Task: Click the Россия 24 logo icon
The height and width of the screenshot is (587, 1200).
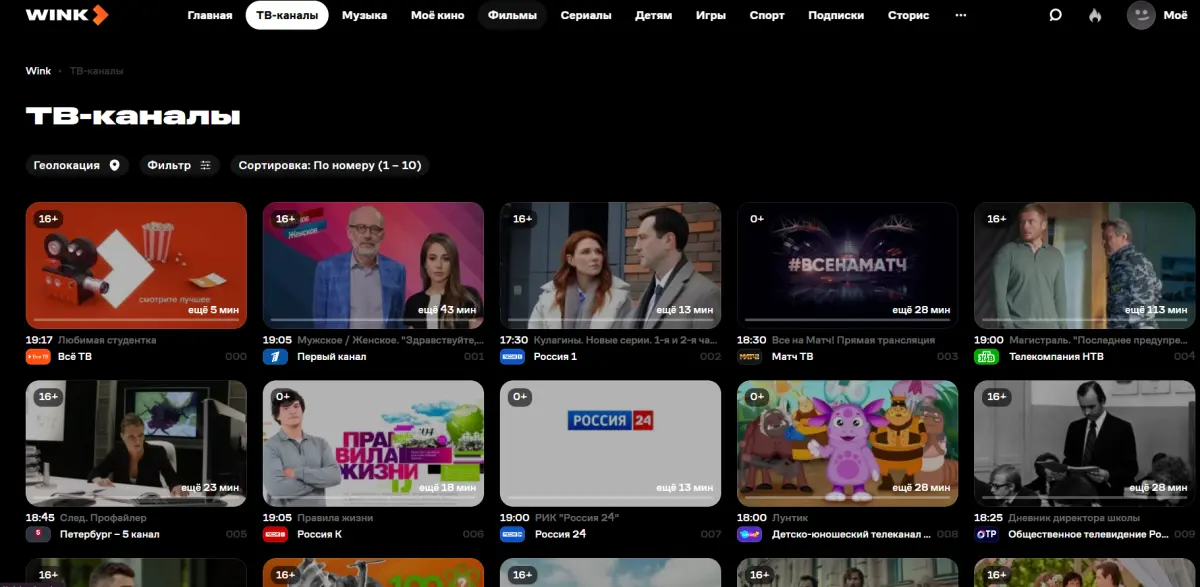Action: [x=512, y=534]
